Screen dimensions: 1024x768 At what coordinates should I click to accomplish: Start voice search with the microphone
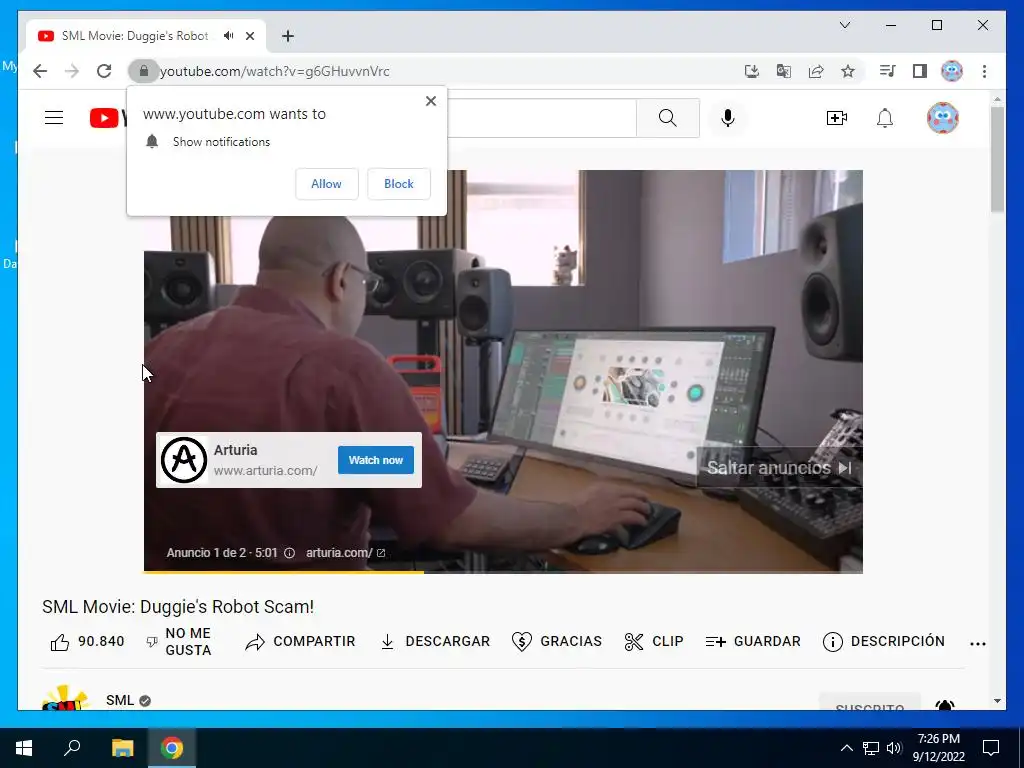click(x=728, y=118)
